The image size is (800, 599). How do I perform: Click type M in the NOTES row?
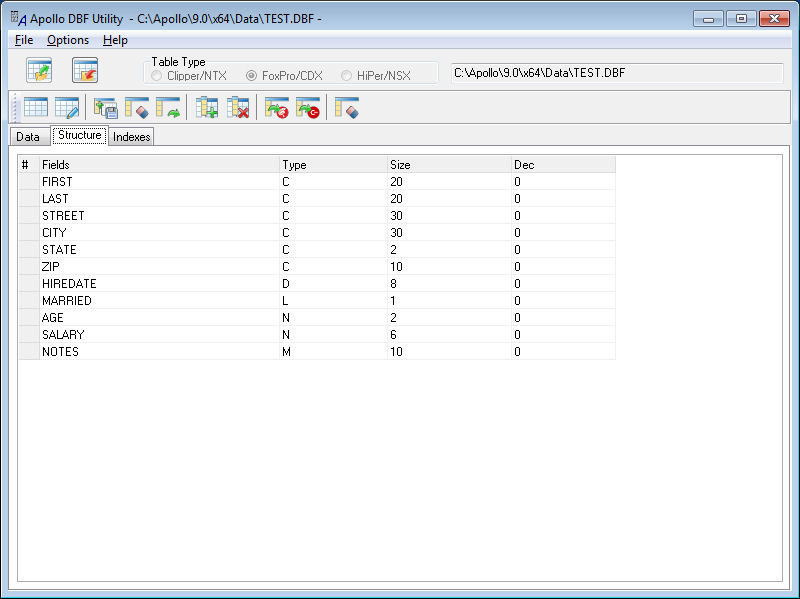pyautogui.click(x=286, y=352)
